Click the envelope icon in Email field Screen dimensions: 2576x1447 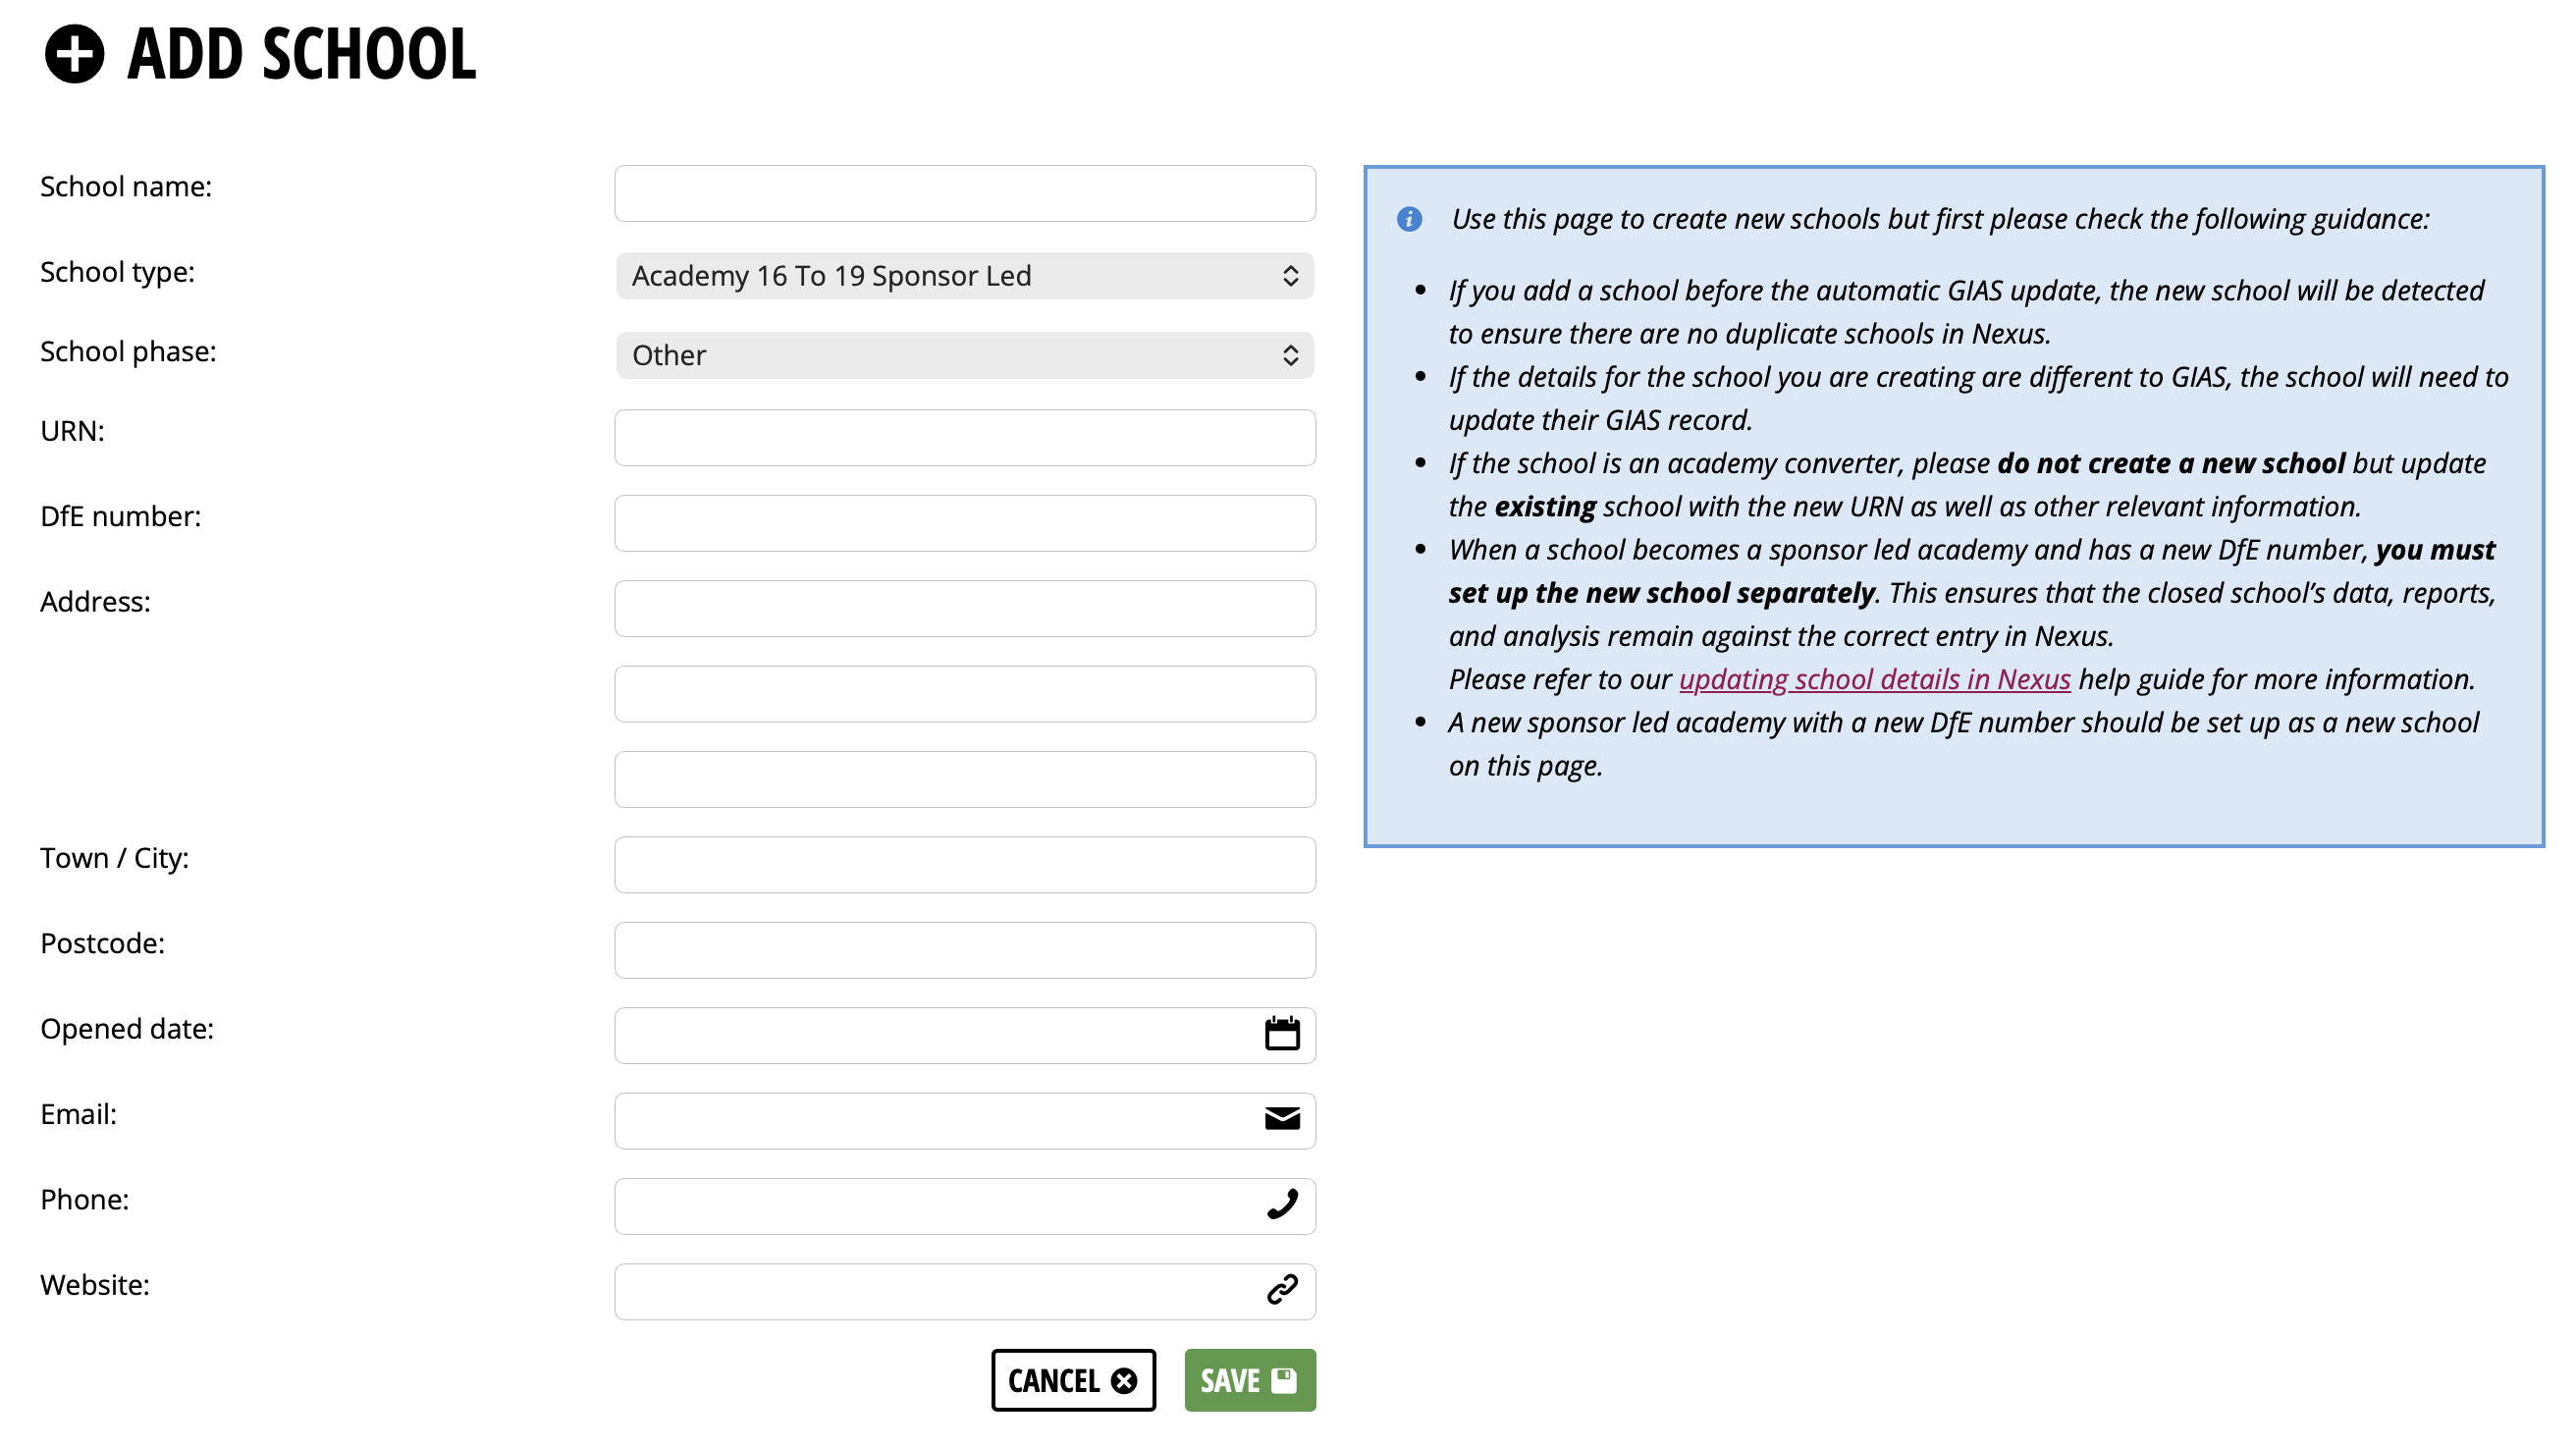[x=1282, y=1119]
